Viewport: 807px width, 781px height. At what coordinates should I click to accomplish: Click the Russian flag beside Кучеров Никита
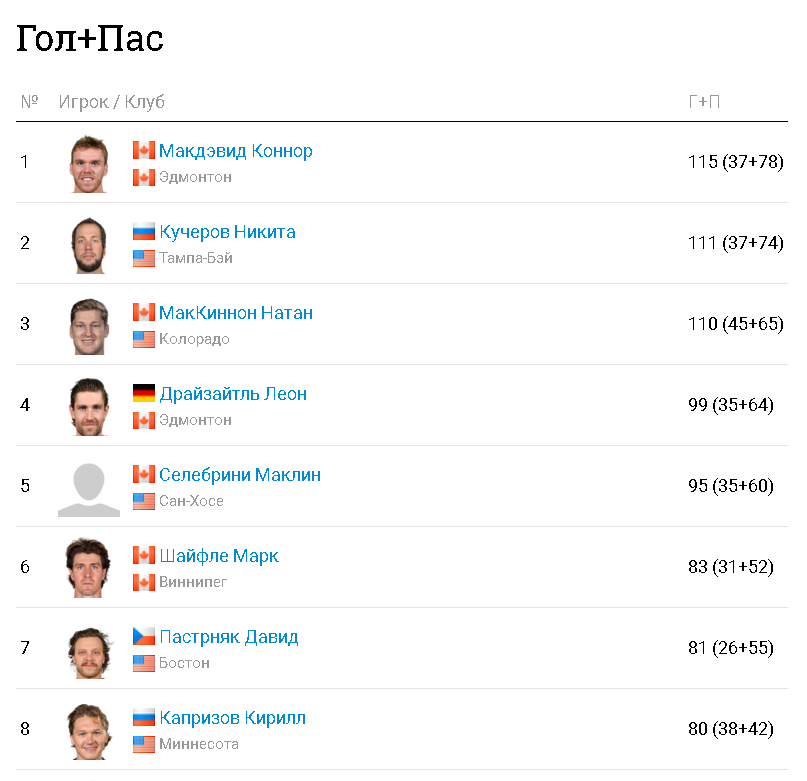tap(144, 231)
